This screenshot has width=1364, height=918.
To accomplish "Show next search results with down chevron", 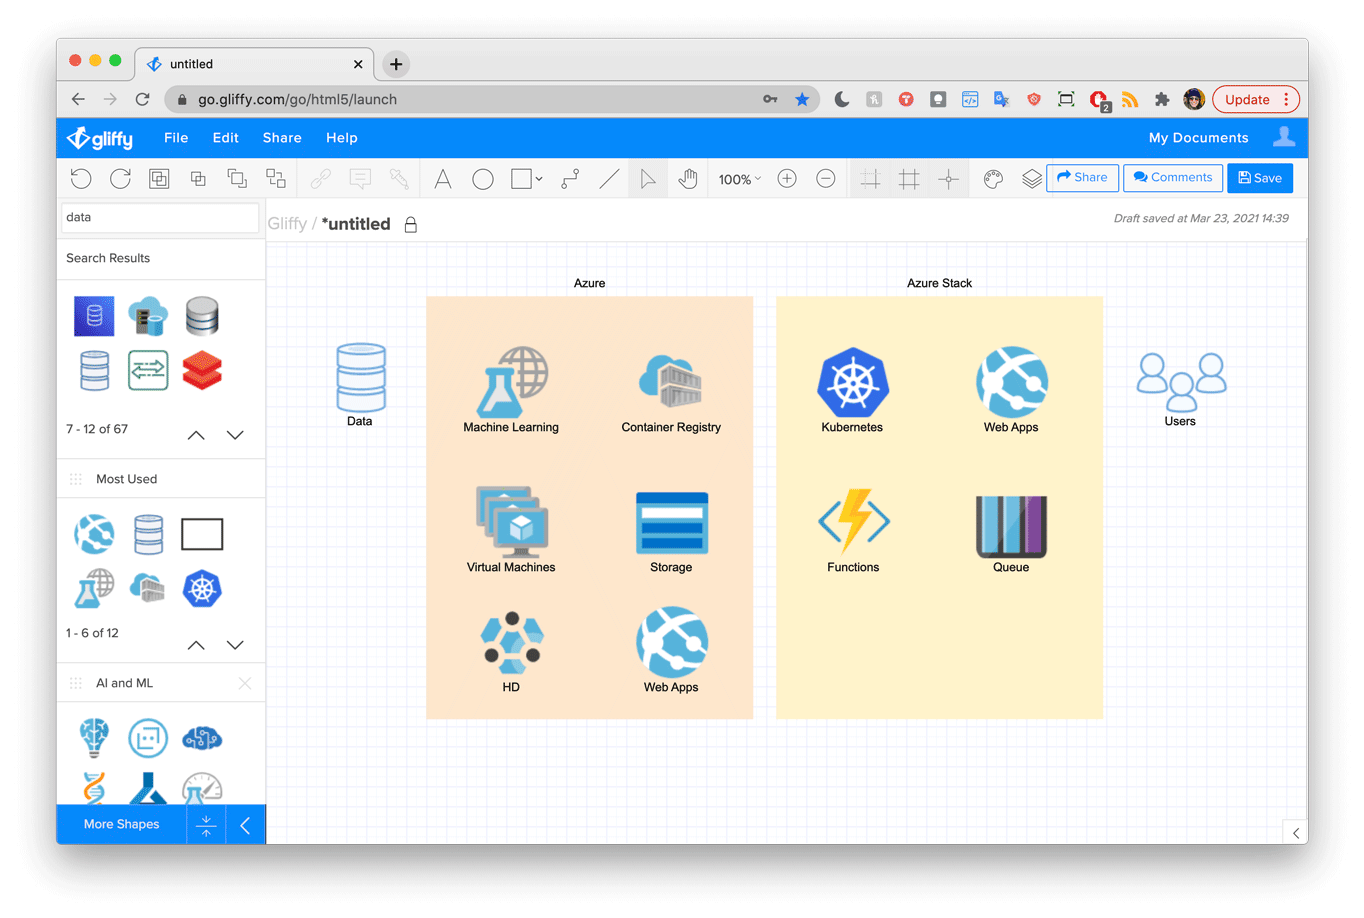I will click(235, 435).
